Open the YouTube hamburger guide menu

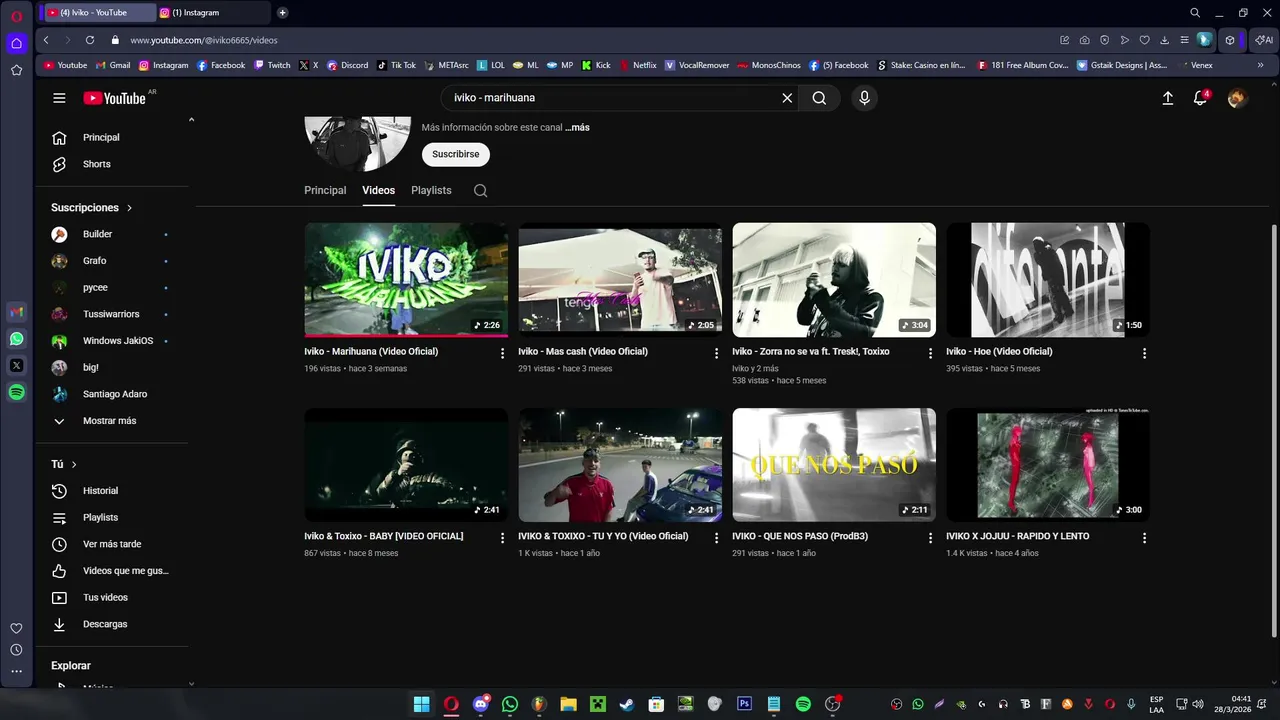[x=59, y=98]
